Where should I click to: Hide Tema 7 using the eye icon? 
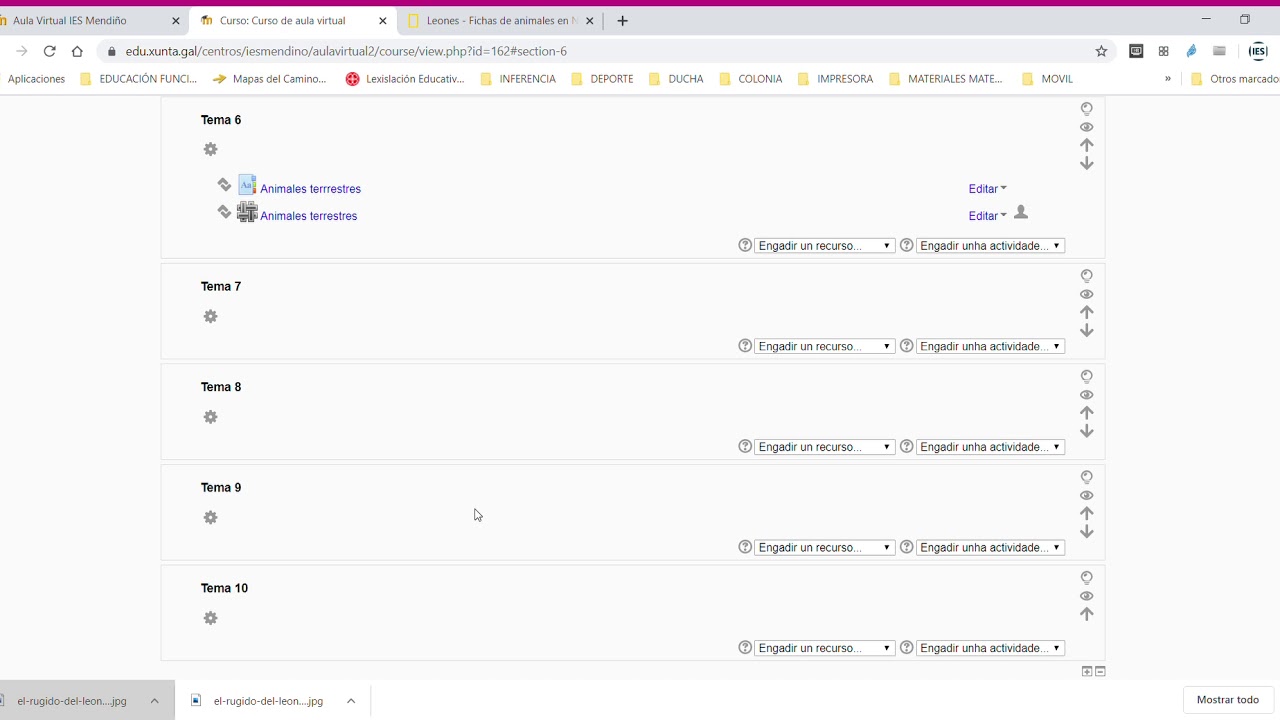click(x=1087, y=294)
